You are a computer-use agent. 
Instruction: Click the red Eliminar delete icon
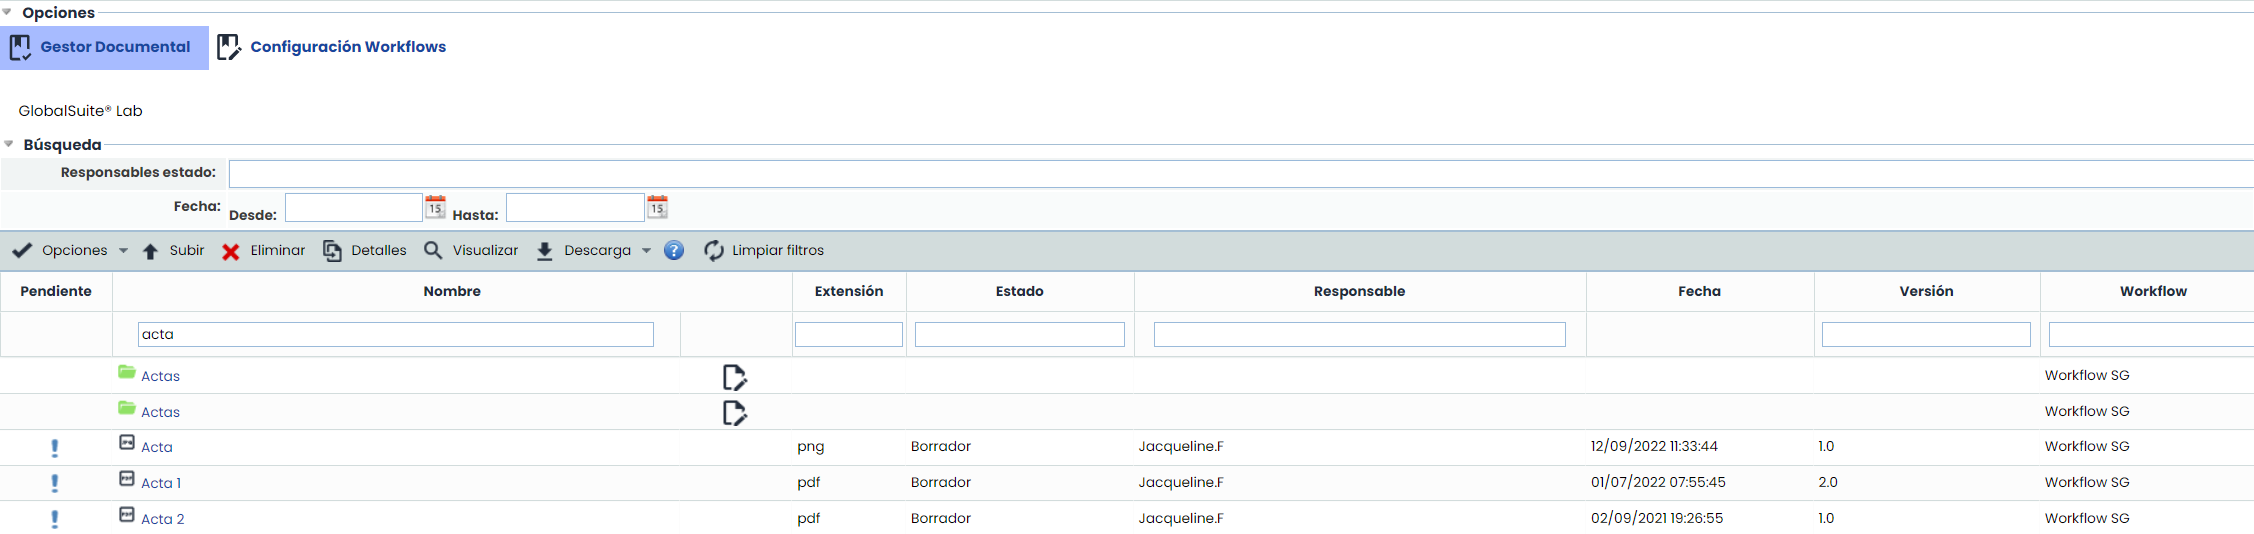coord(231,251)
